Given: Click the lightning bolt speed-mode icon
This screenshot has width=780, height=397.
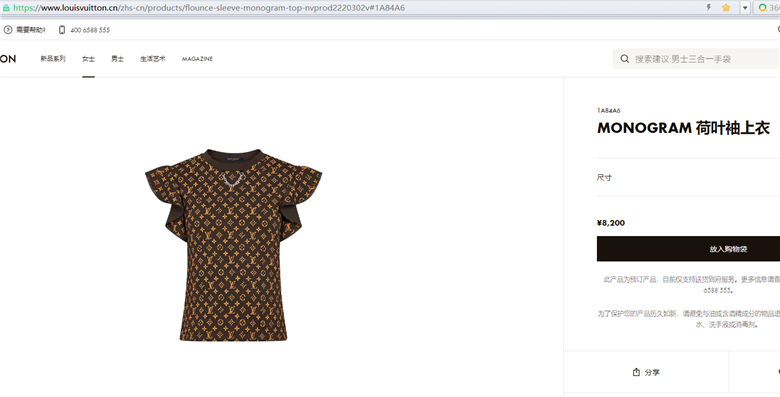Looking at the screenshot, I should tap(708, 7).
